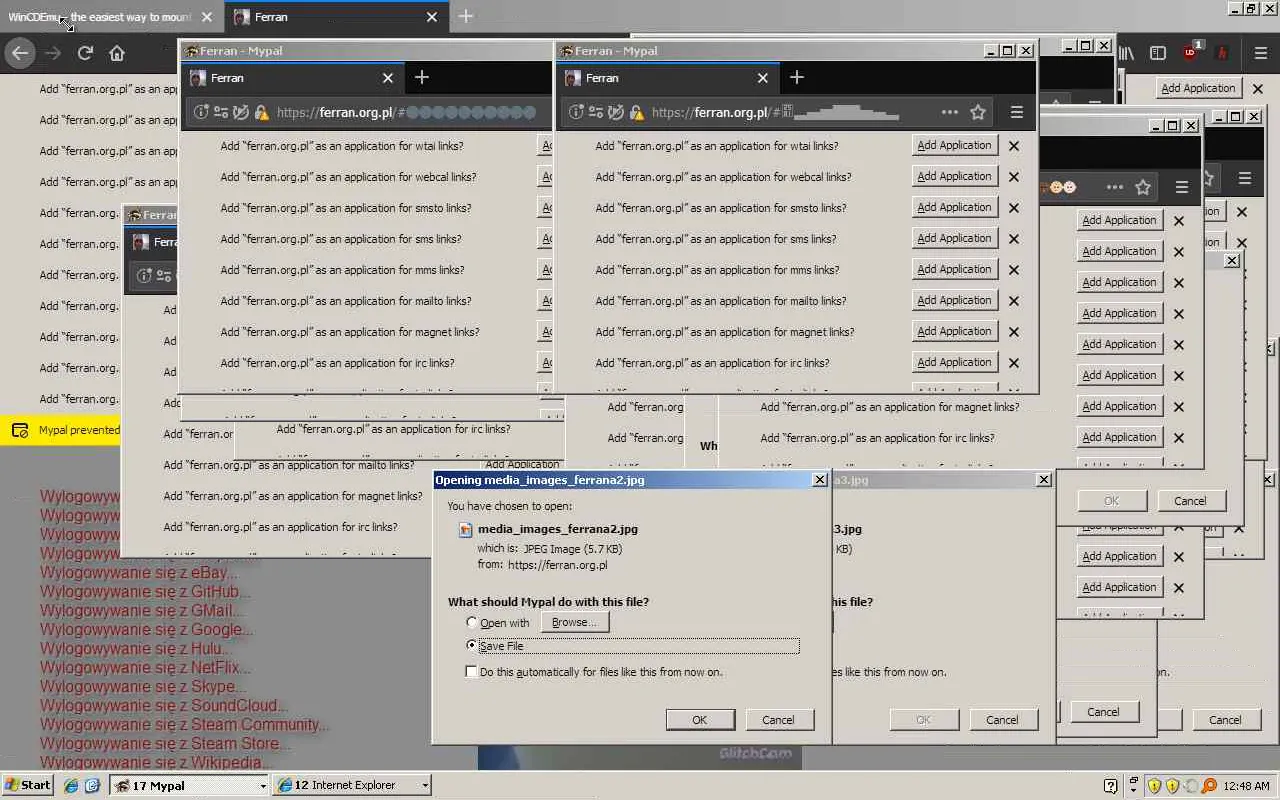Click the 'Mypal prevented' notification text
The height and width of the screenshot is (800, 1280).
[x=79, y=430]
